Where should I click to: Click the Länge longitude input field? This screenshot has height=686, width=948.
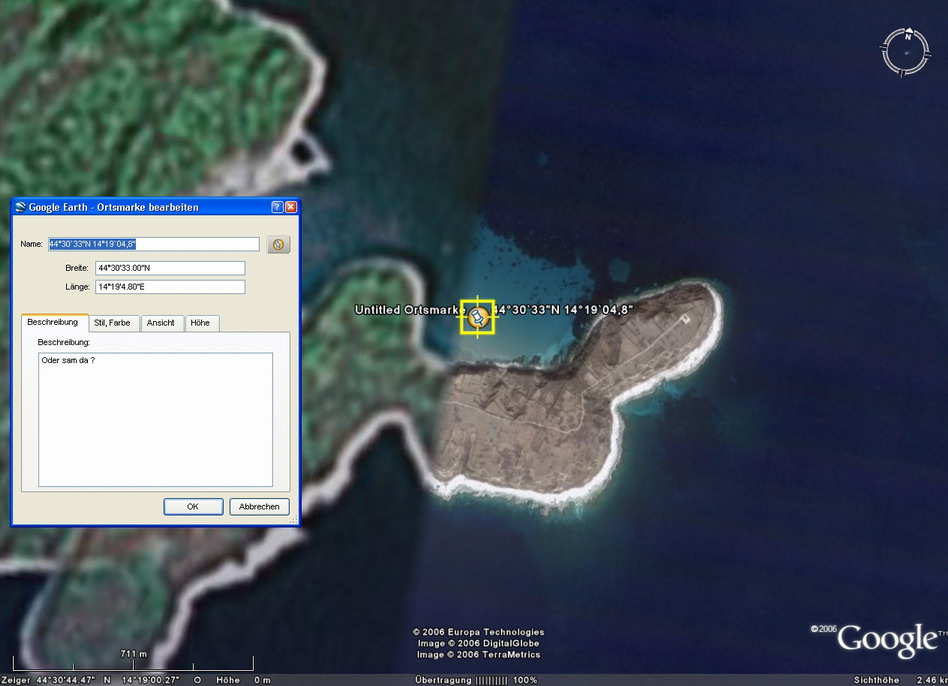(x=169, y=287)
